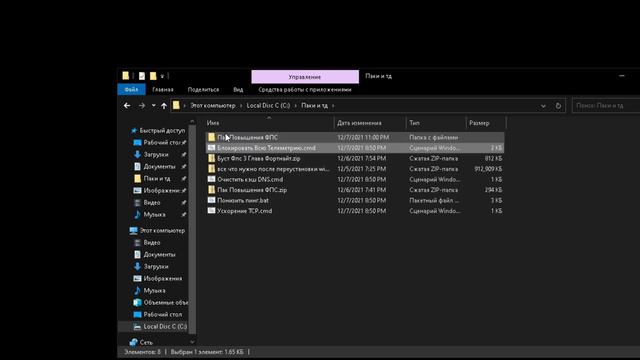
Task: Click the pinned Изображения icon in quick access
Action: pos(138,191)
